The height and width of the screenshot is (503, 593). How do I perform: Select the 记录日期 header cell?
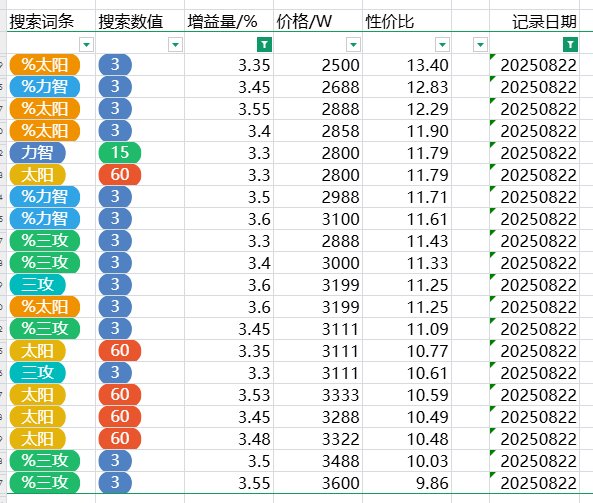pos(534,21)
